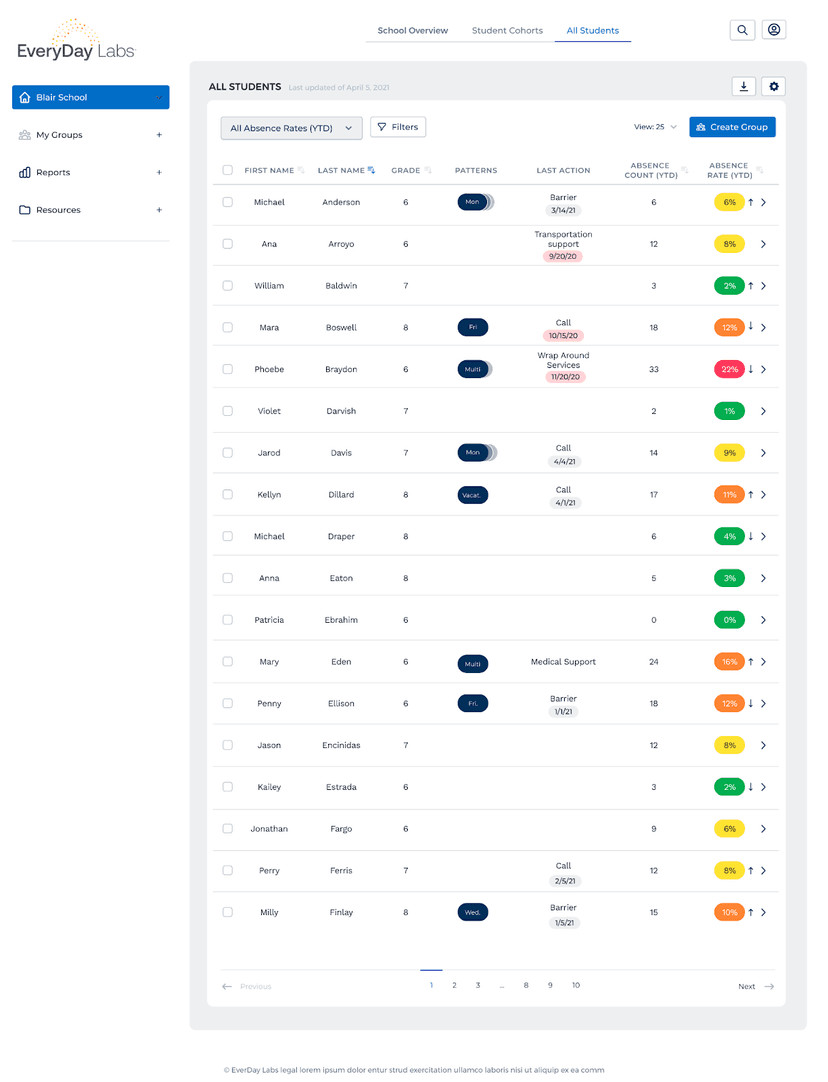Go to page 2 of results
Viewport: 828px width, 1082px height.
(x=454, y=986)
